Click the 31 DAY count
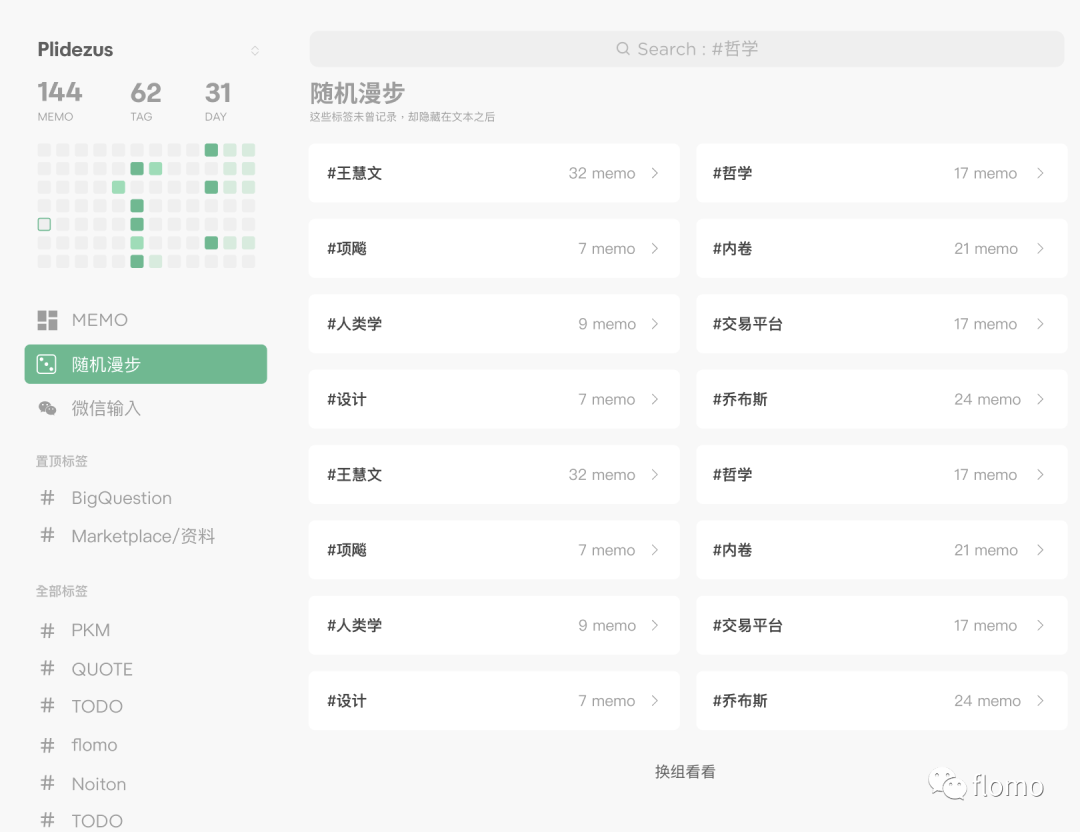 click(218, 101)
